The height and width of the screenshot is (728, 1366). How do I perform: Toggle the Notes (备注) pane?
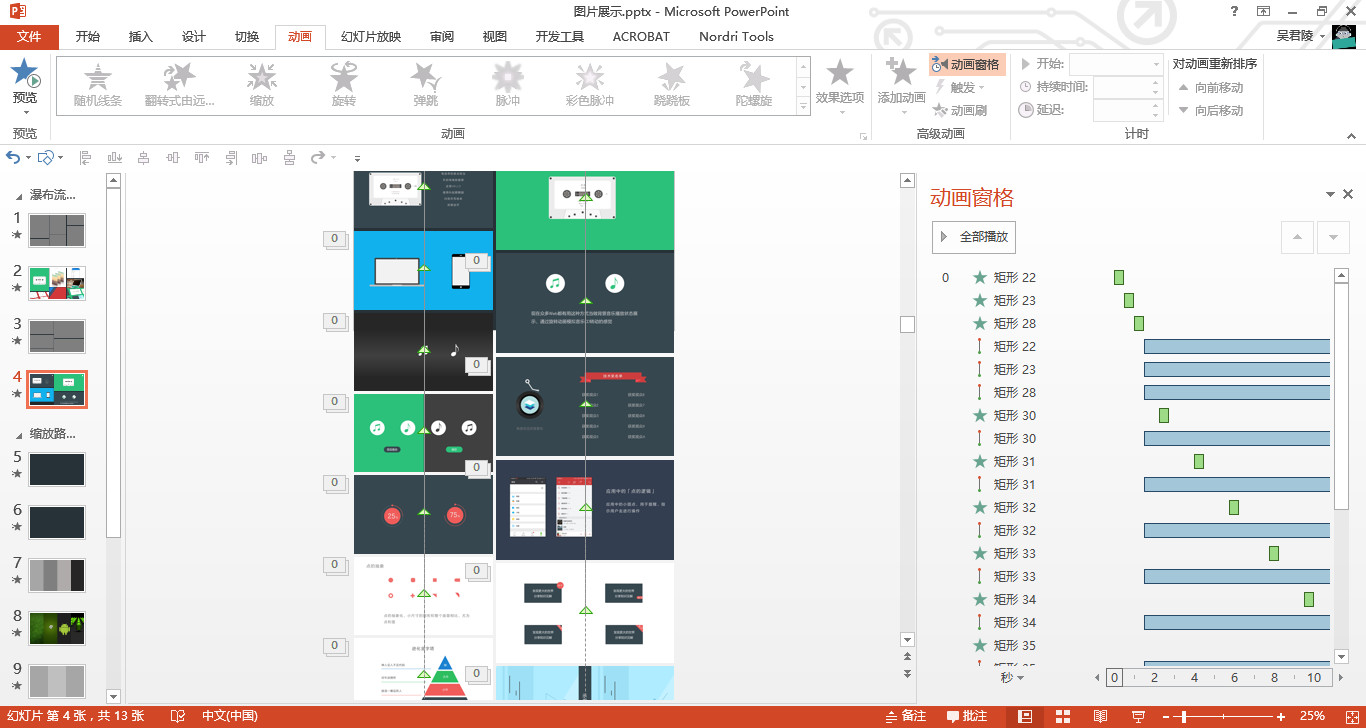906,716
